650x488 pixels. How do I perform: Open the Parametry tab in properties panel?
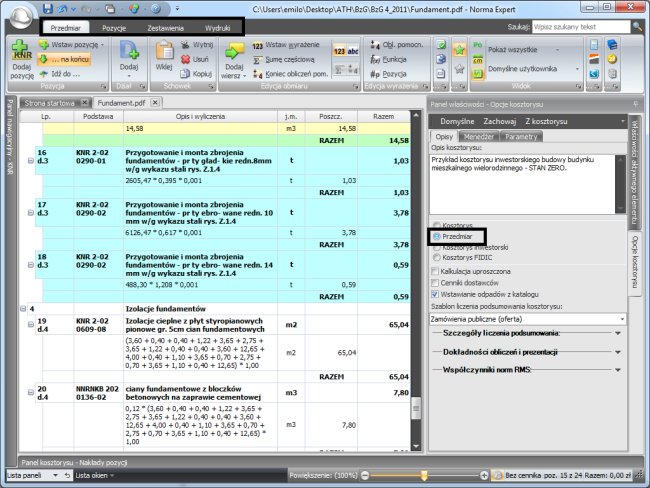coord(521,136)
